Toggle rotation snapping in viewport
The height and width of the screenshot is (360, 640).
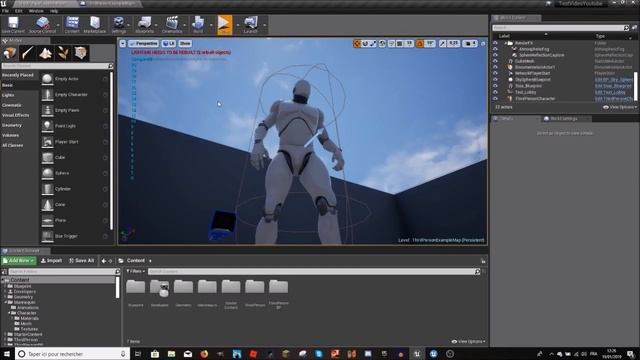point(420,43)
